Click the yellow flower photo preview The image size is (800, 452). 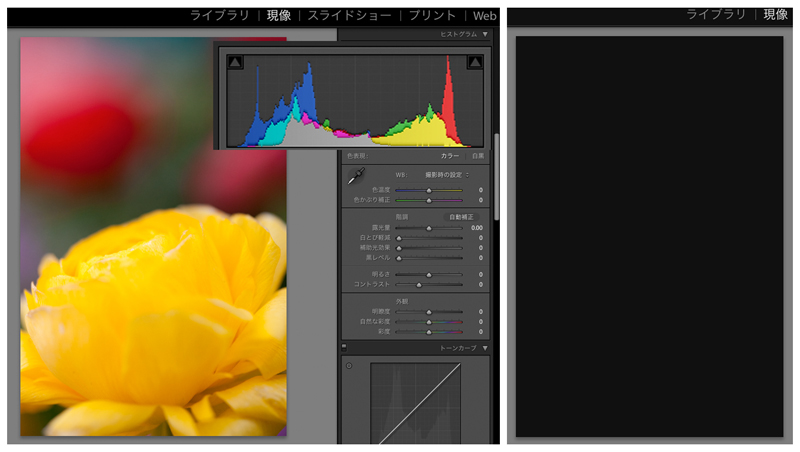[x=153, y=236]
